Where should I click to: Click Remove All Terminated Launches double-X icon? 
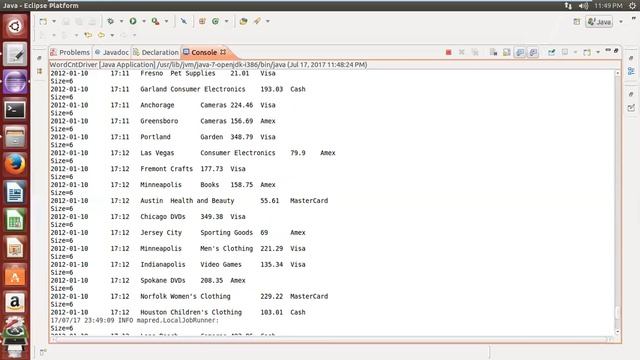(x=475, y=52)
